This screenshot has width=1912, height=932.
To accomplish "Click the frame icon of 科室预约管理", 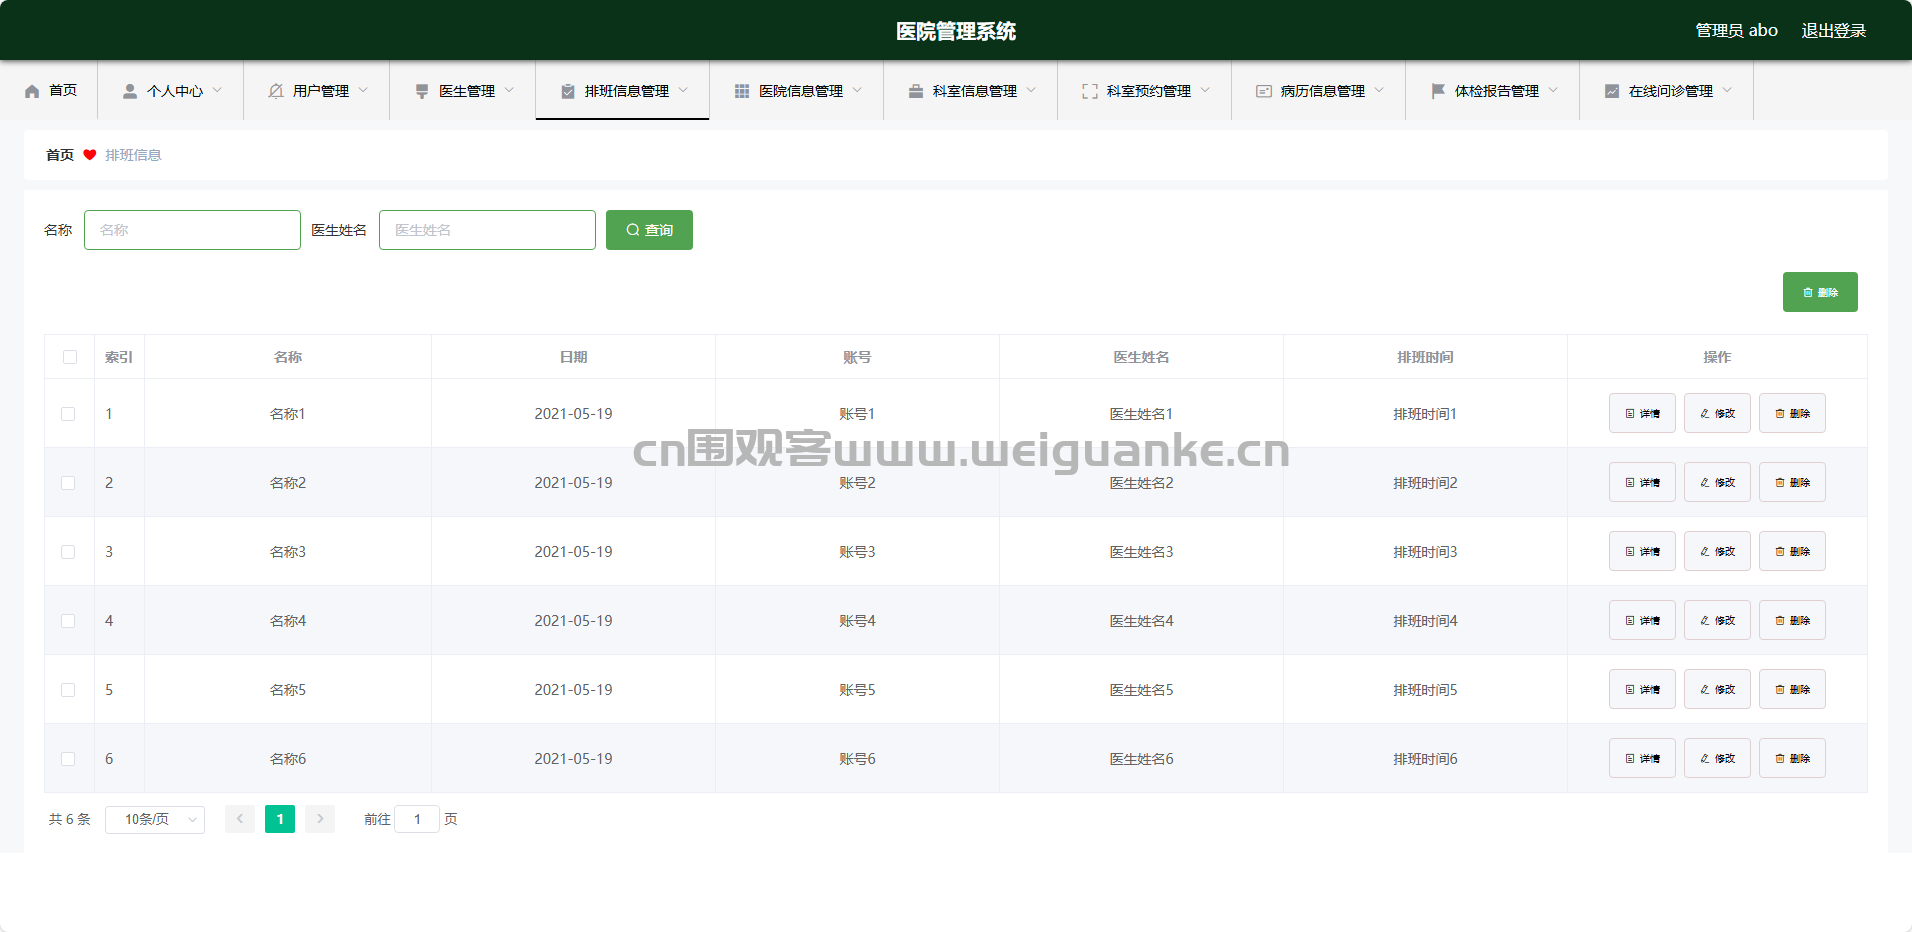I will pos(1090,91).
